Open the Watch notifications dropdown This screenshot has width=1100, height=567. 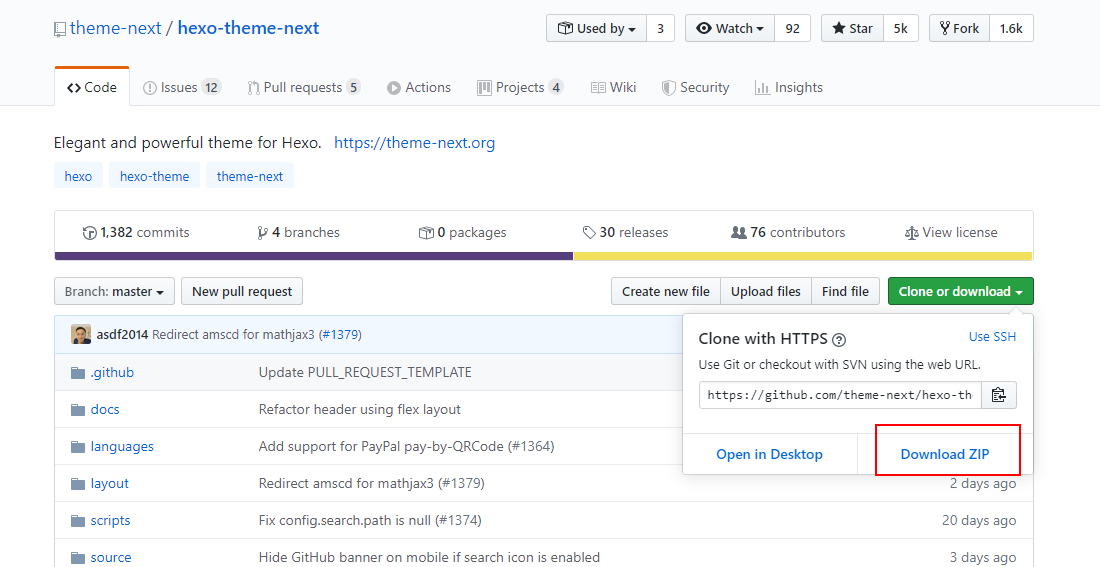pyautogui.click(x=730, y=29)
